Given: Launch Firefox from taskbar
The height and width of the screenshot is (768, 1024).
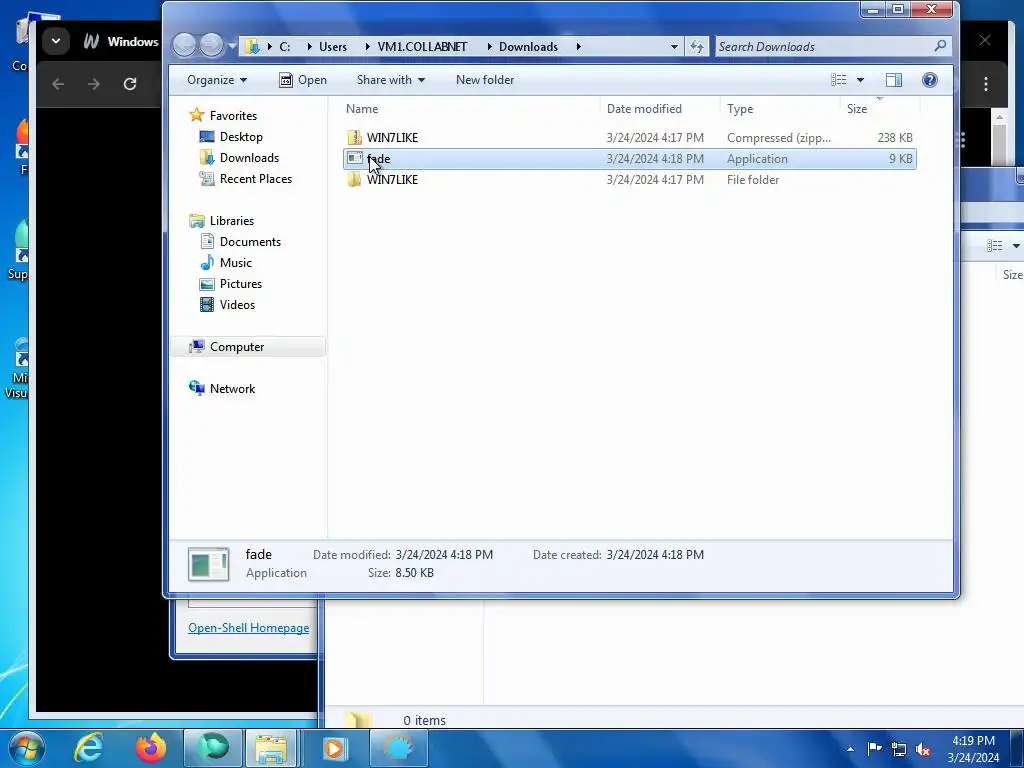Looking at the screenshot, I should click(x=151, y=748).
